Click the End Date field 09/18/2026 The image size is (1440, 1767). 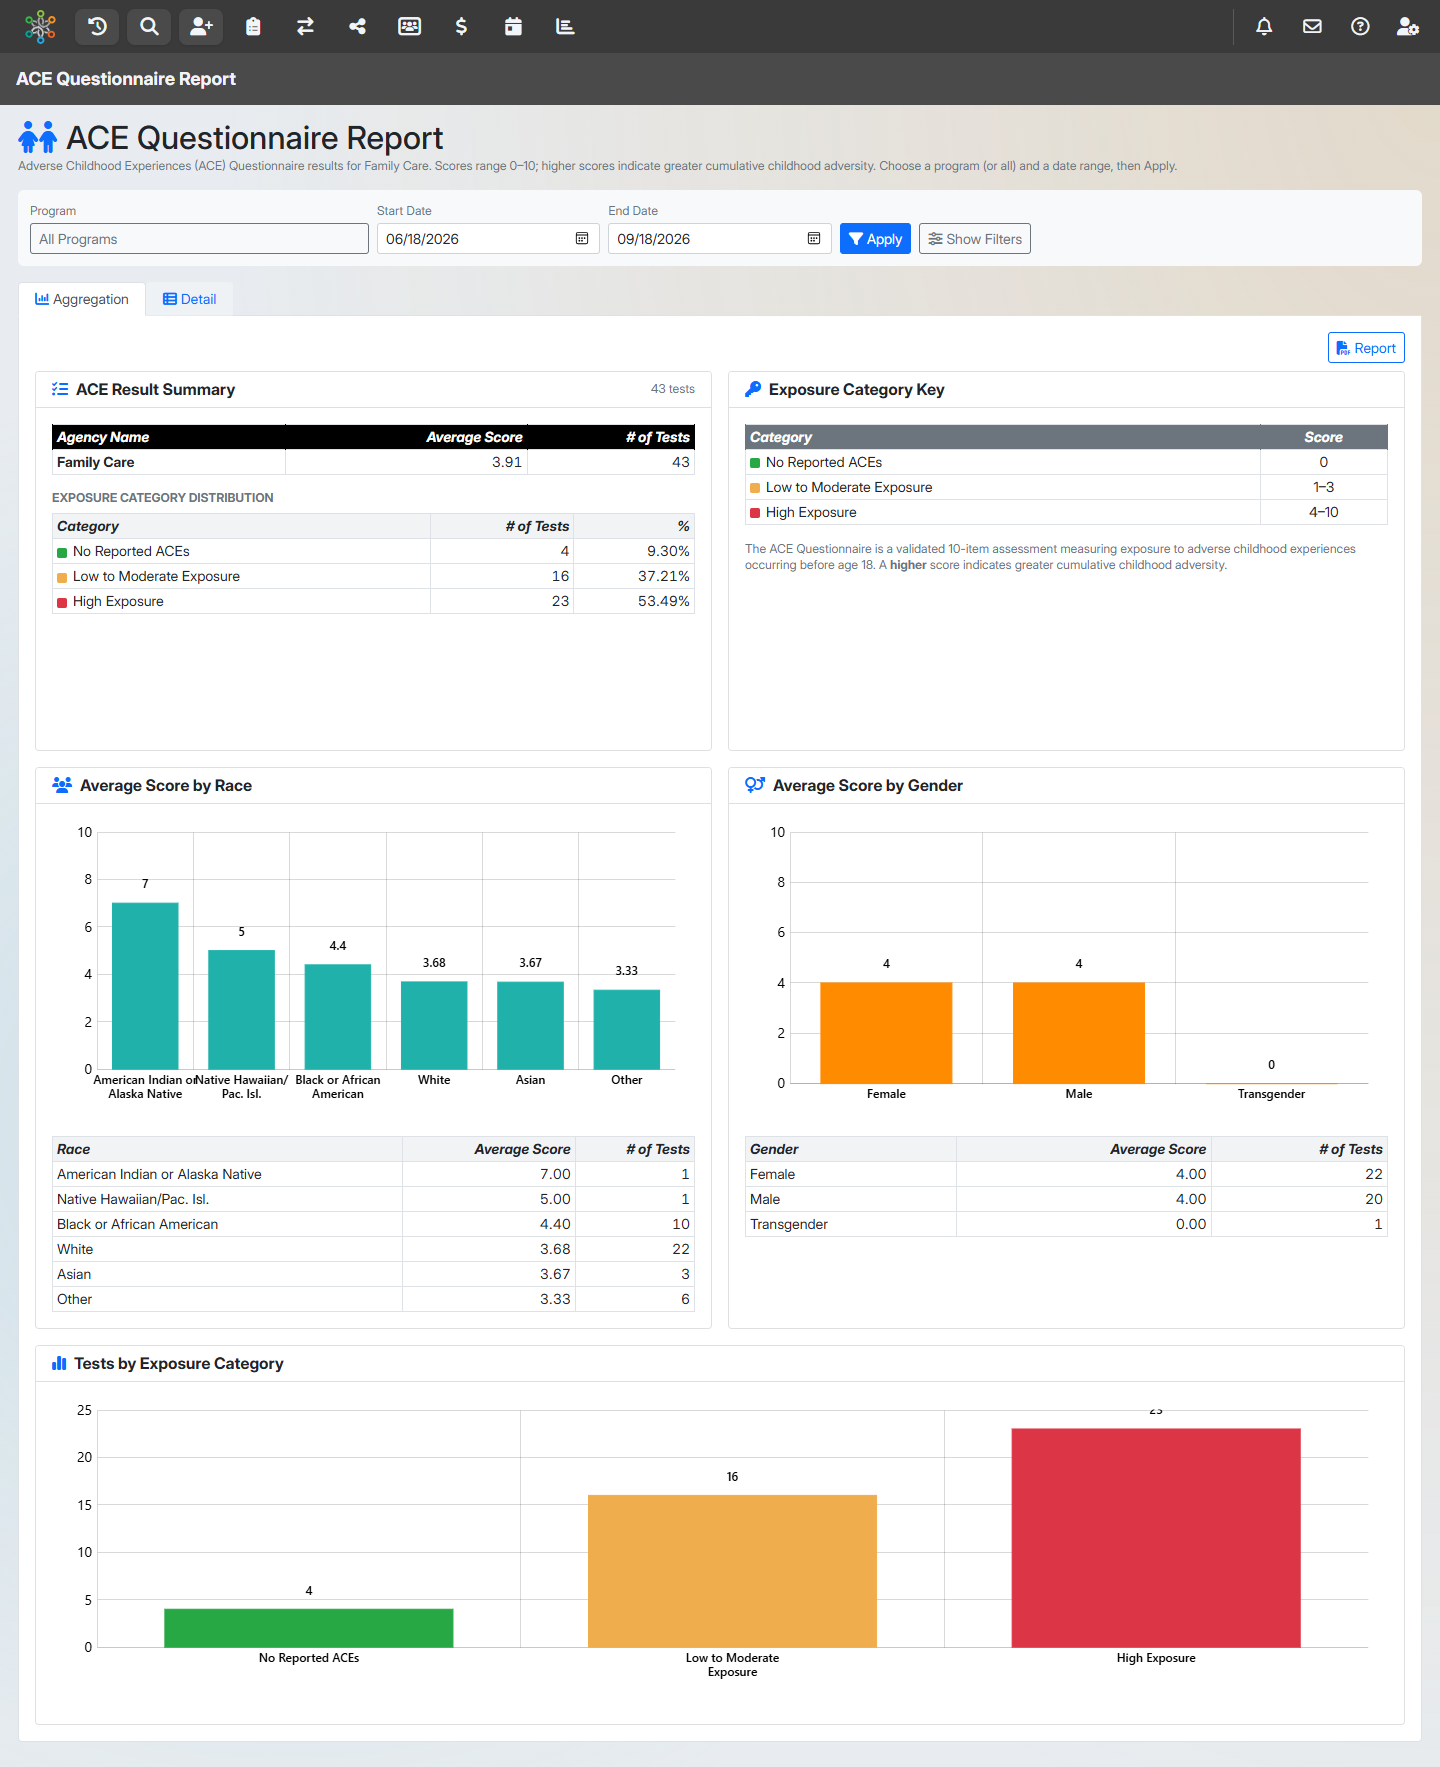pyautogui.click(x=720, y=239)
